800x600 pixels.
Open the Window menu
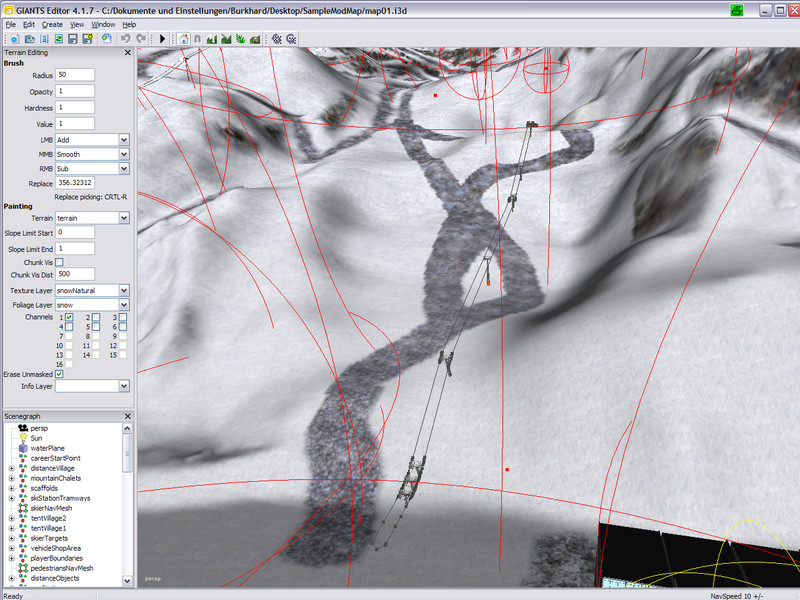click(103, 24)
